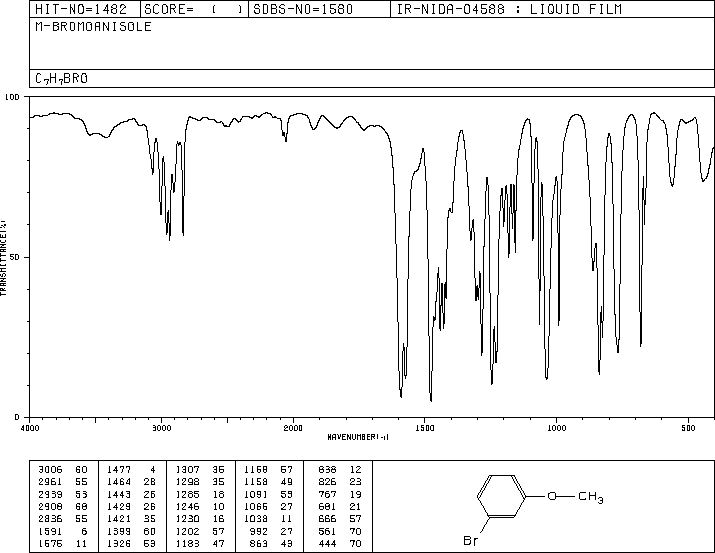Click the SCORE= ( ) header field
715x553 pixels.
(x=193, y=9)
